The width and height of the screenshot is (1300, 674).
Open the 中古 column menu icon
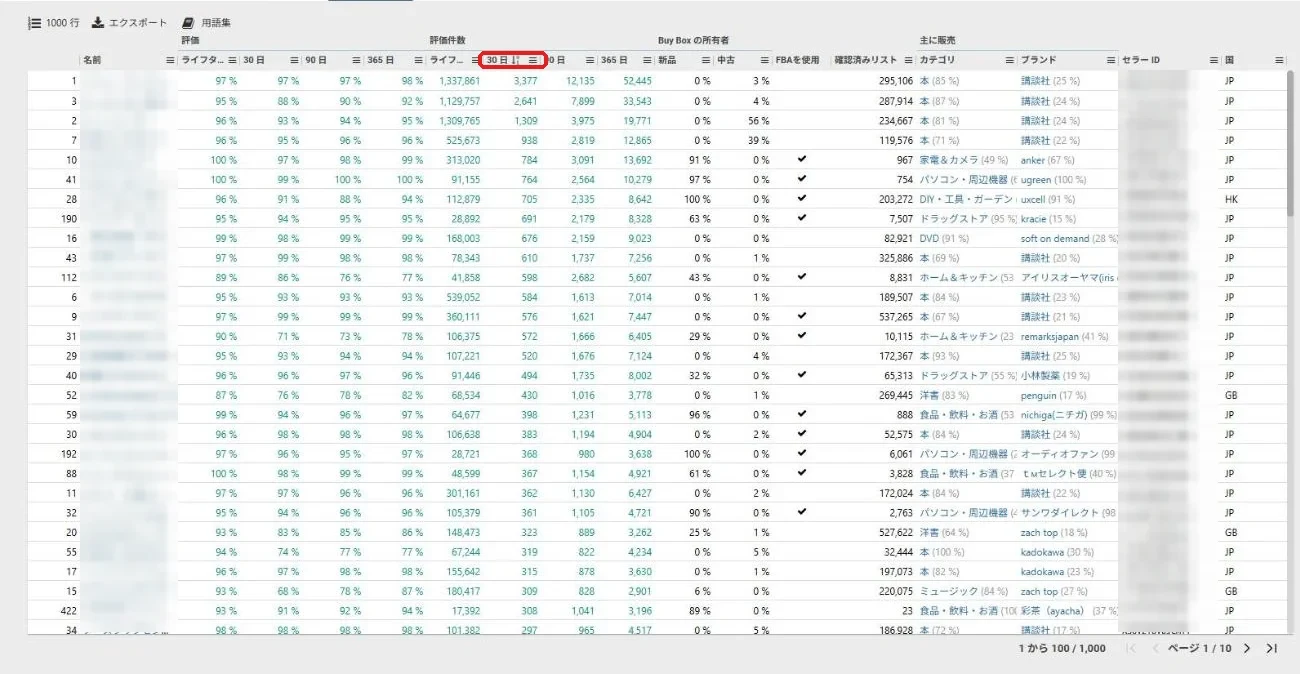pos(765,60)
